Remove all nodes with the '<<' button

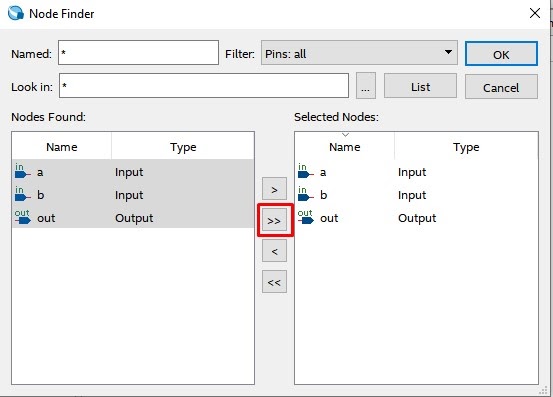click(x=274, y=281)
